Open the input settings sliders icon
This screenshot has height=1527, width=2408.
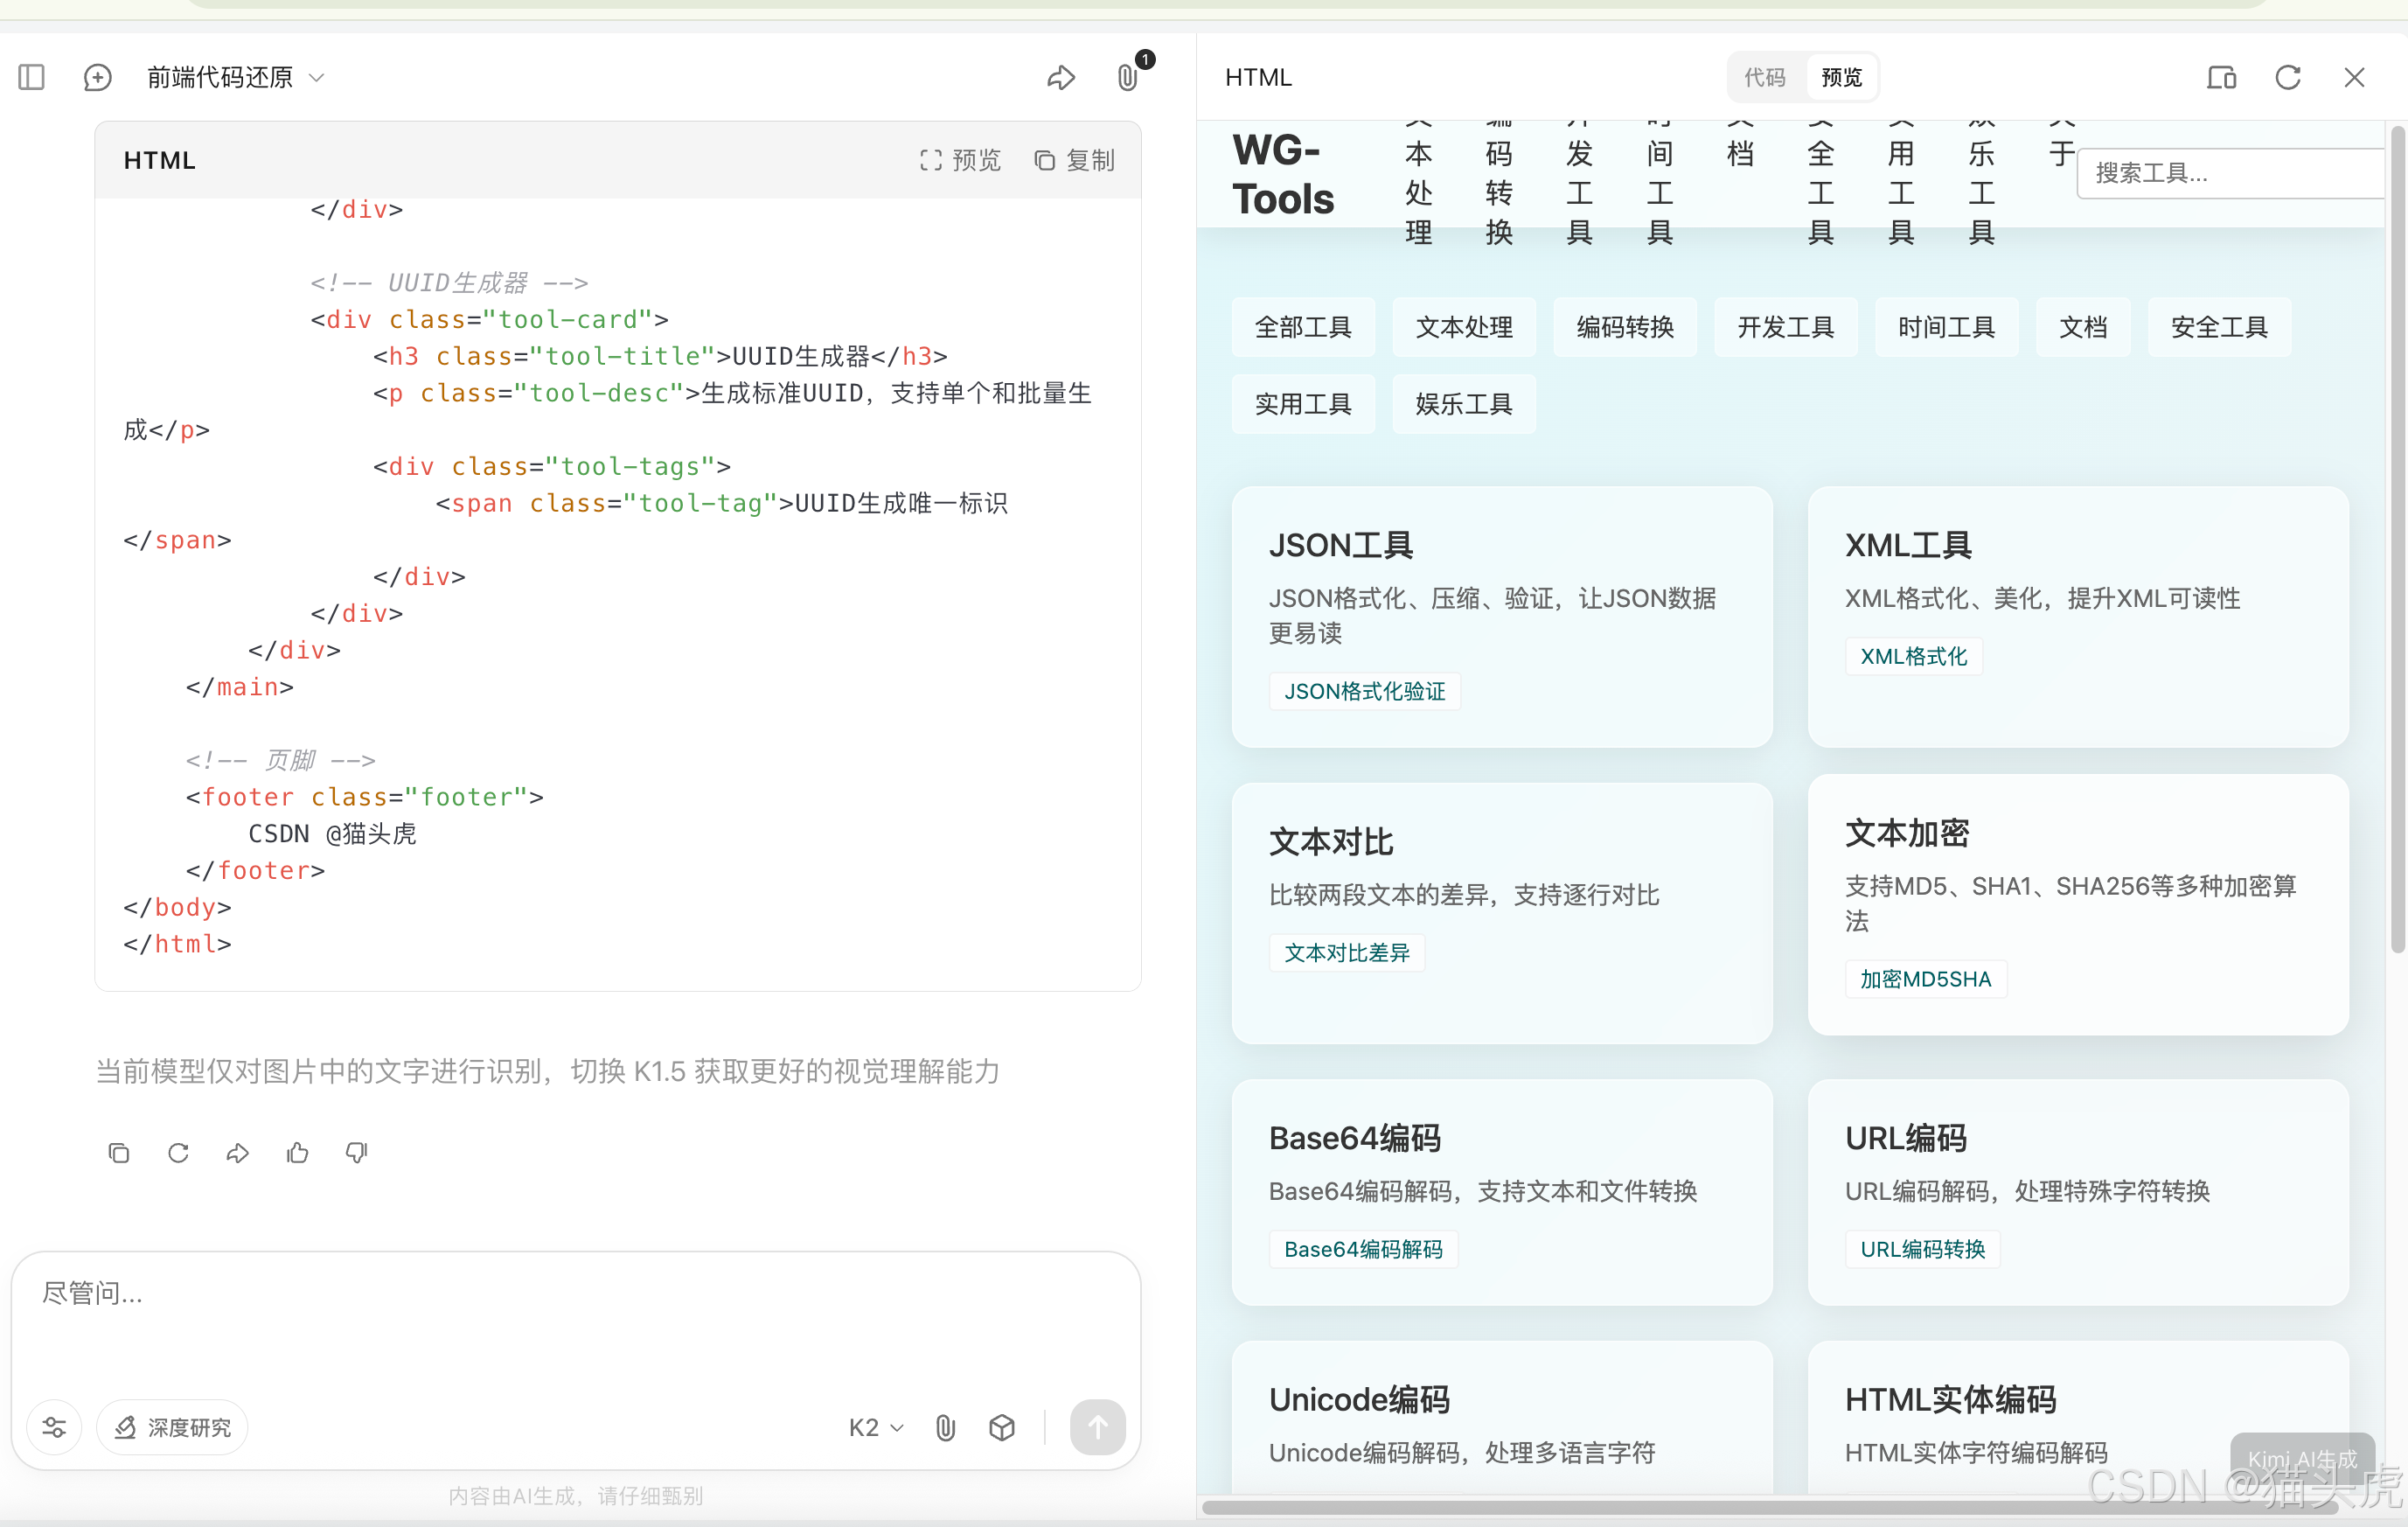(54, 1427)
